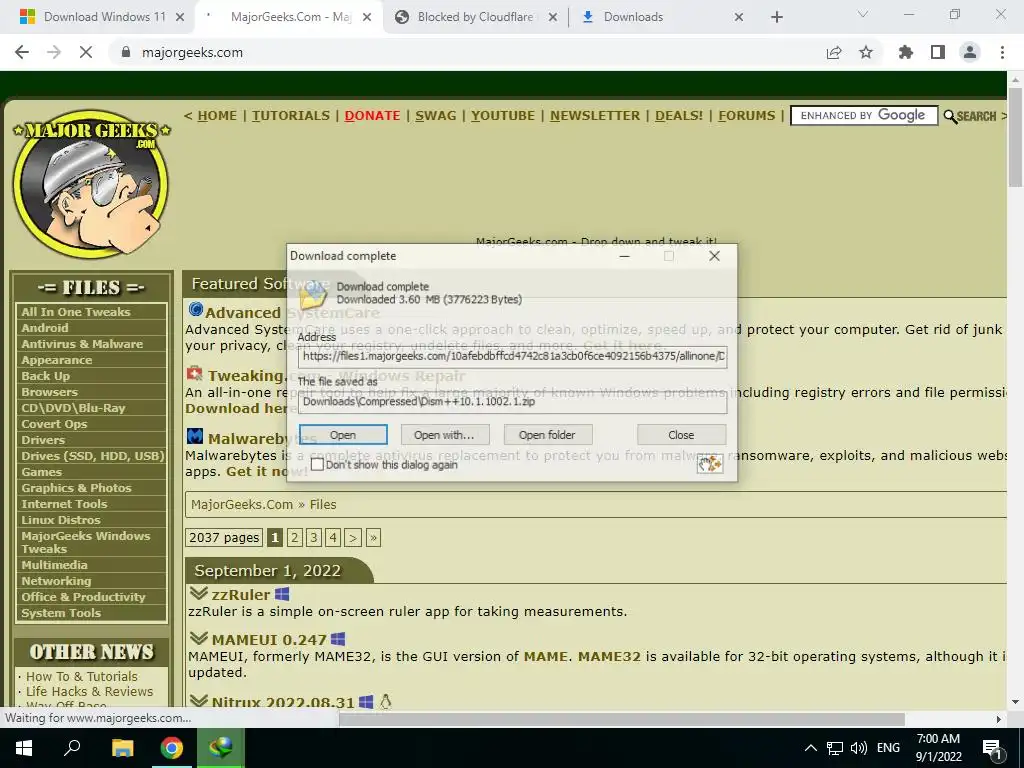This screenshot has width=1024, height=768.
Task: Open the DEALS! menu link
Action: (x=679, y=116)
